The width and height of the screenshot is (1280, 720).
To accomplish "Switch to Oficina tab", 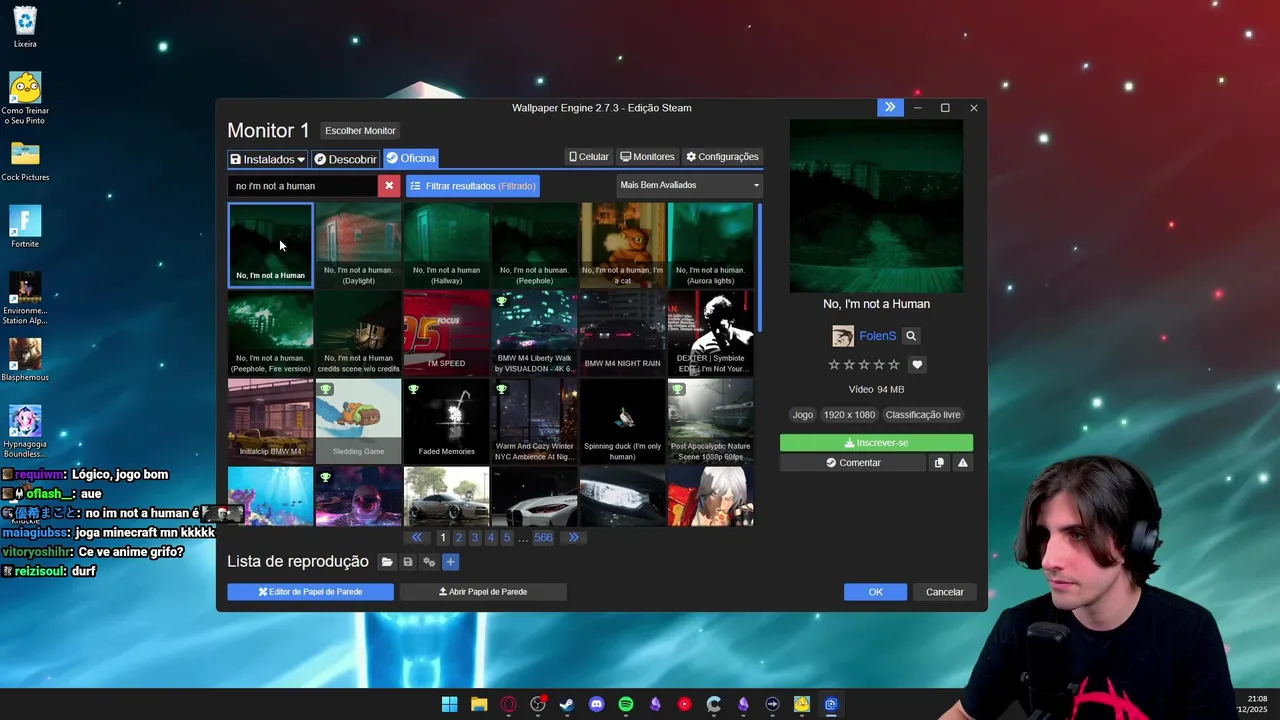I will point(411,158).
